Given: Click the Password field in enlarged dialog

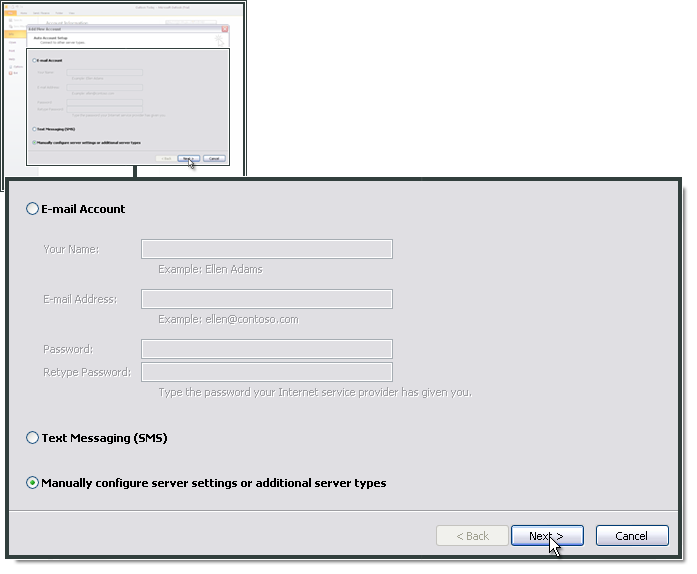Looking at the screenshot, I should point(267,349).
